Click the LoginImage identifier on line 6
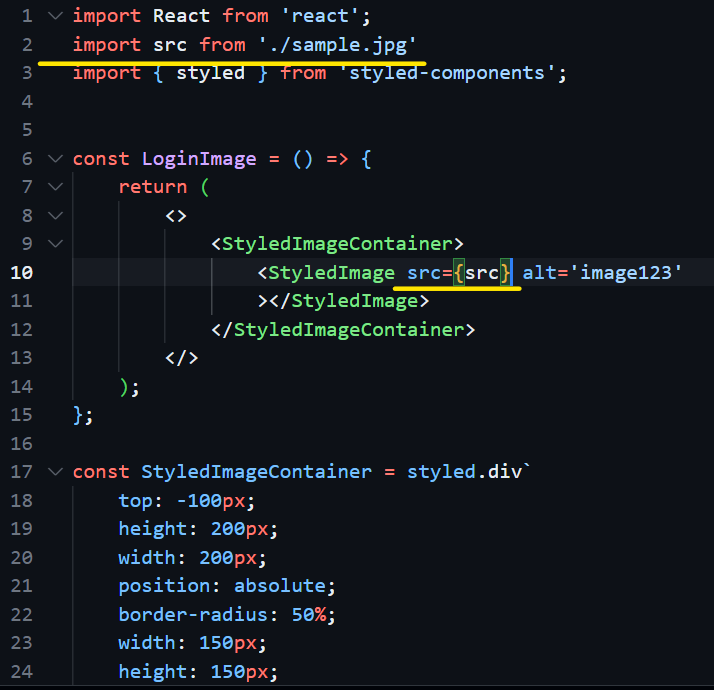This screenshot has width=714, height=690. tap(199, 159)
